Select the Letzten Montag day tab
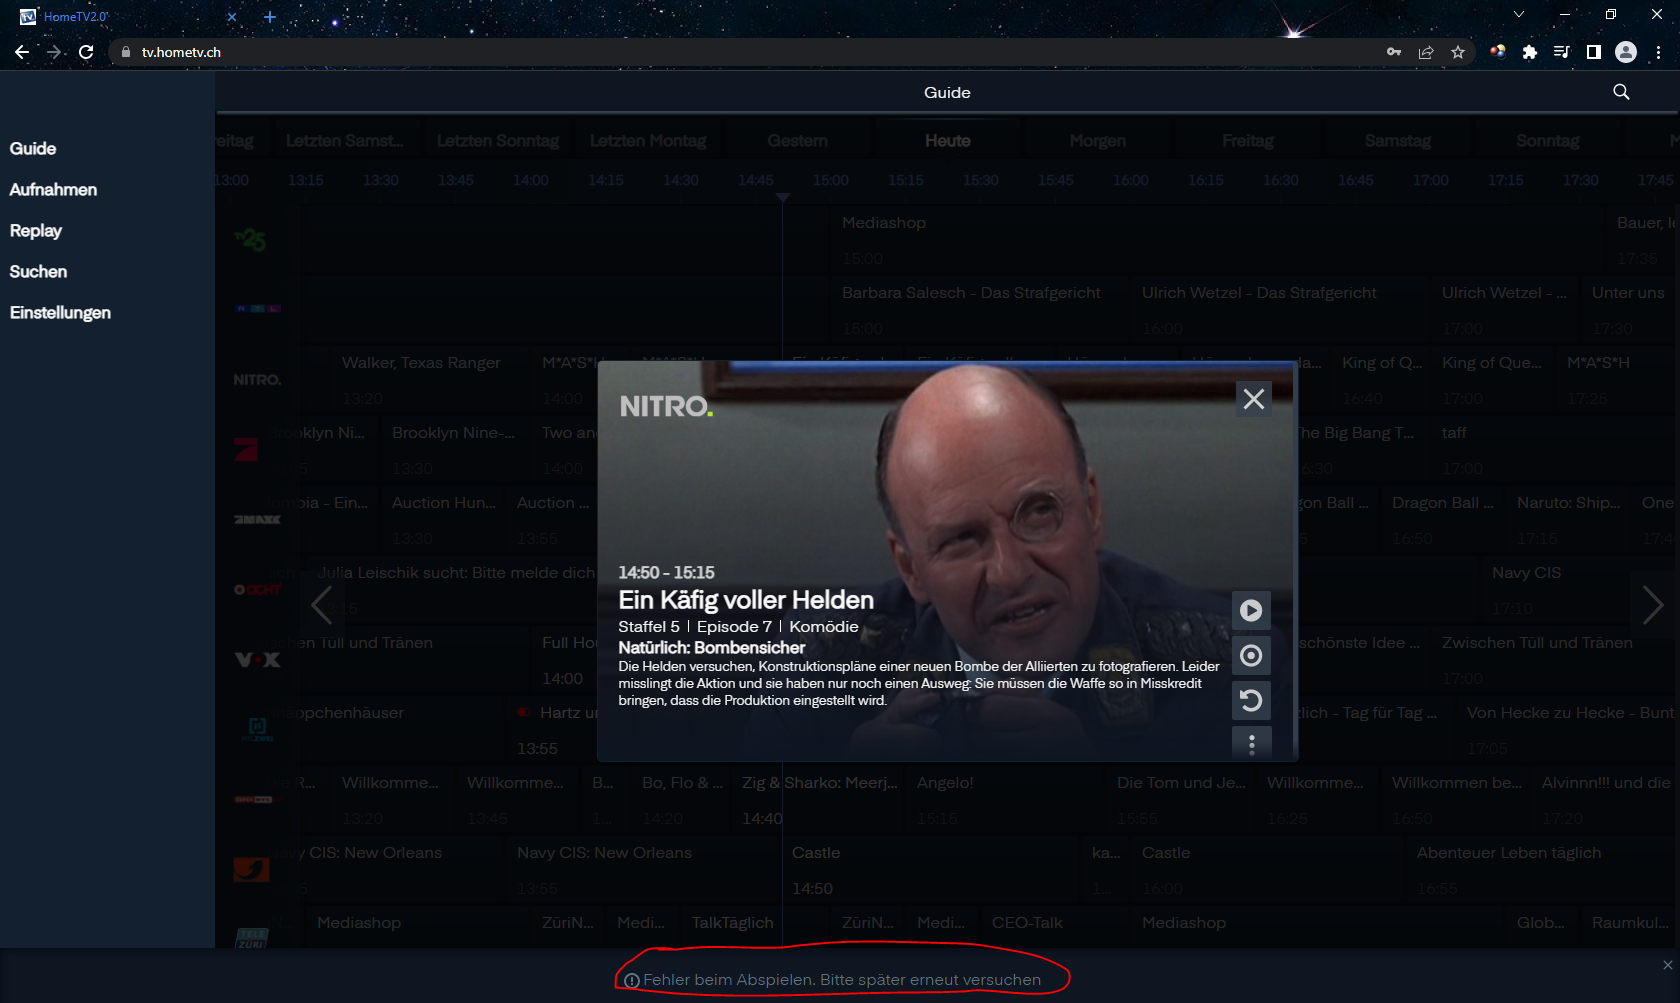 point(648,141)
